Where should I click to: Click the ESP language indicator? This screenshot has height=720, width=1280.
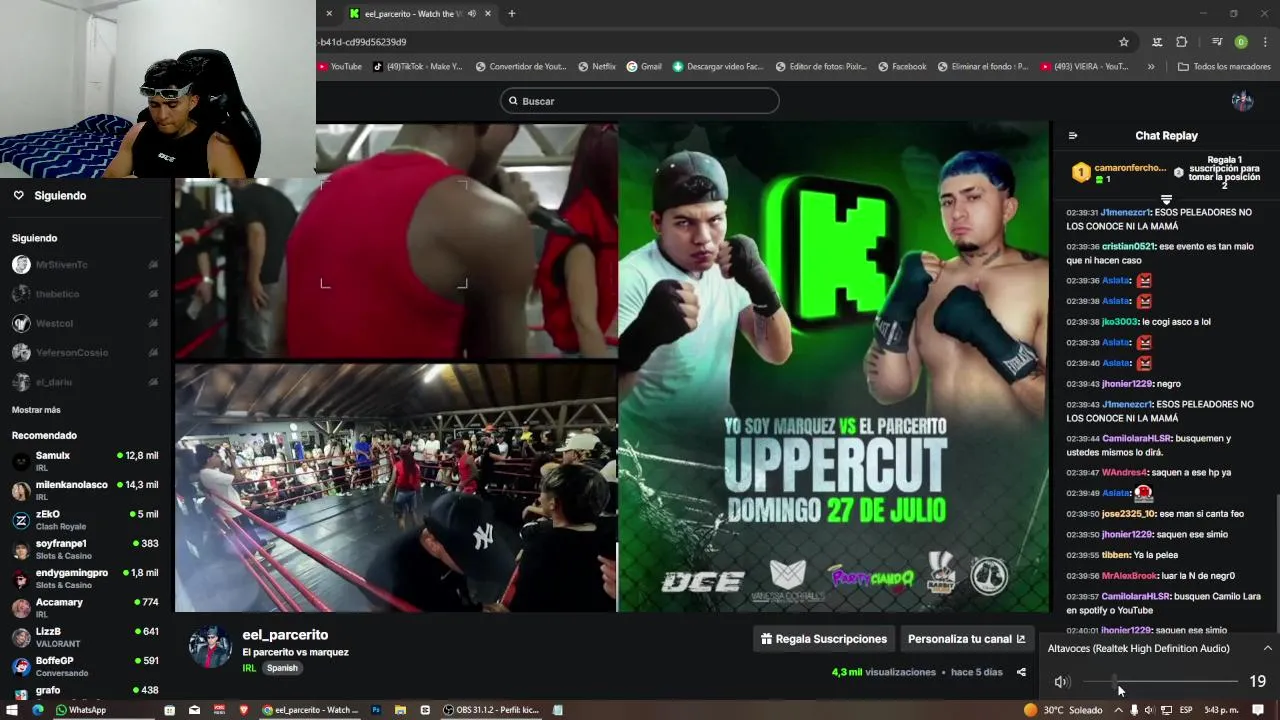[1186, 710]
